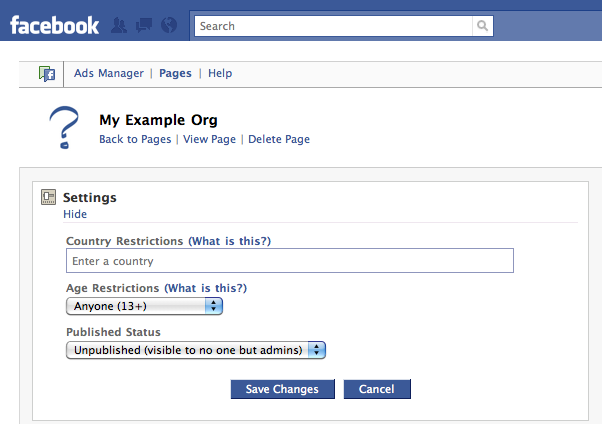Viewport: 602px width, 424px height.
Task: Click the Back to Pages link
Action: (x=135, y=139)
